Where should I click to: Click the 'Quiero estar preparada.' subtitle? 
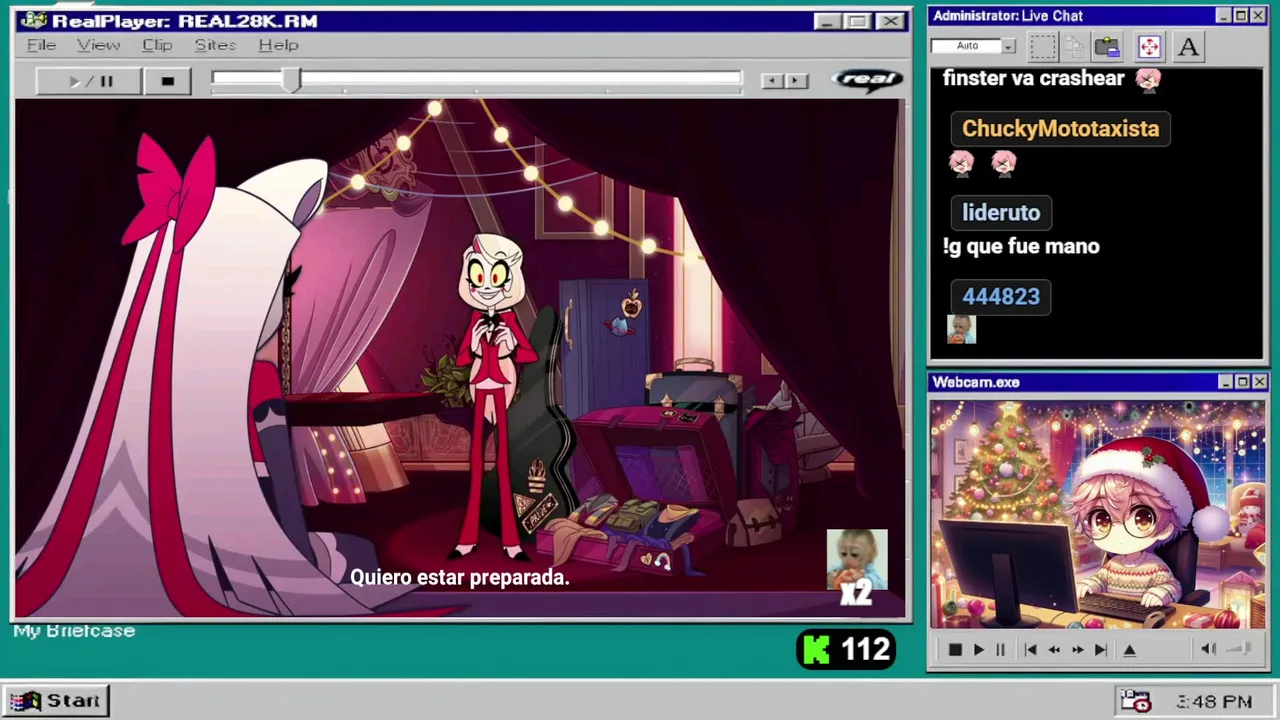pyautogui.click(x=459, y=577)
